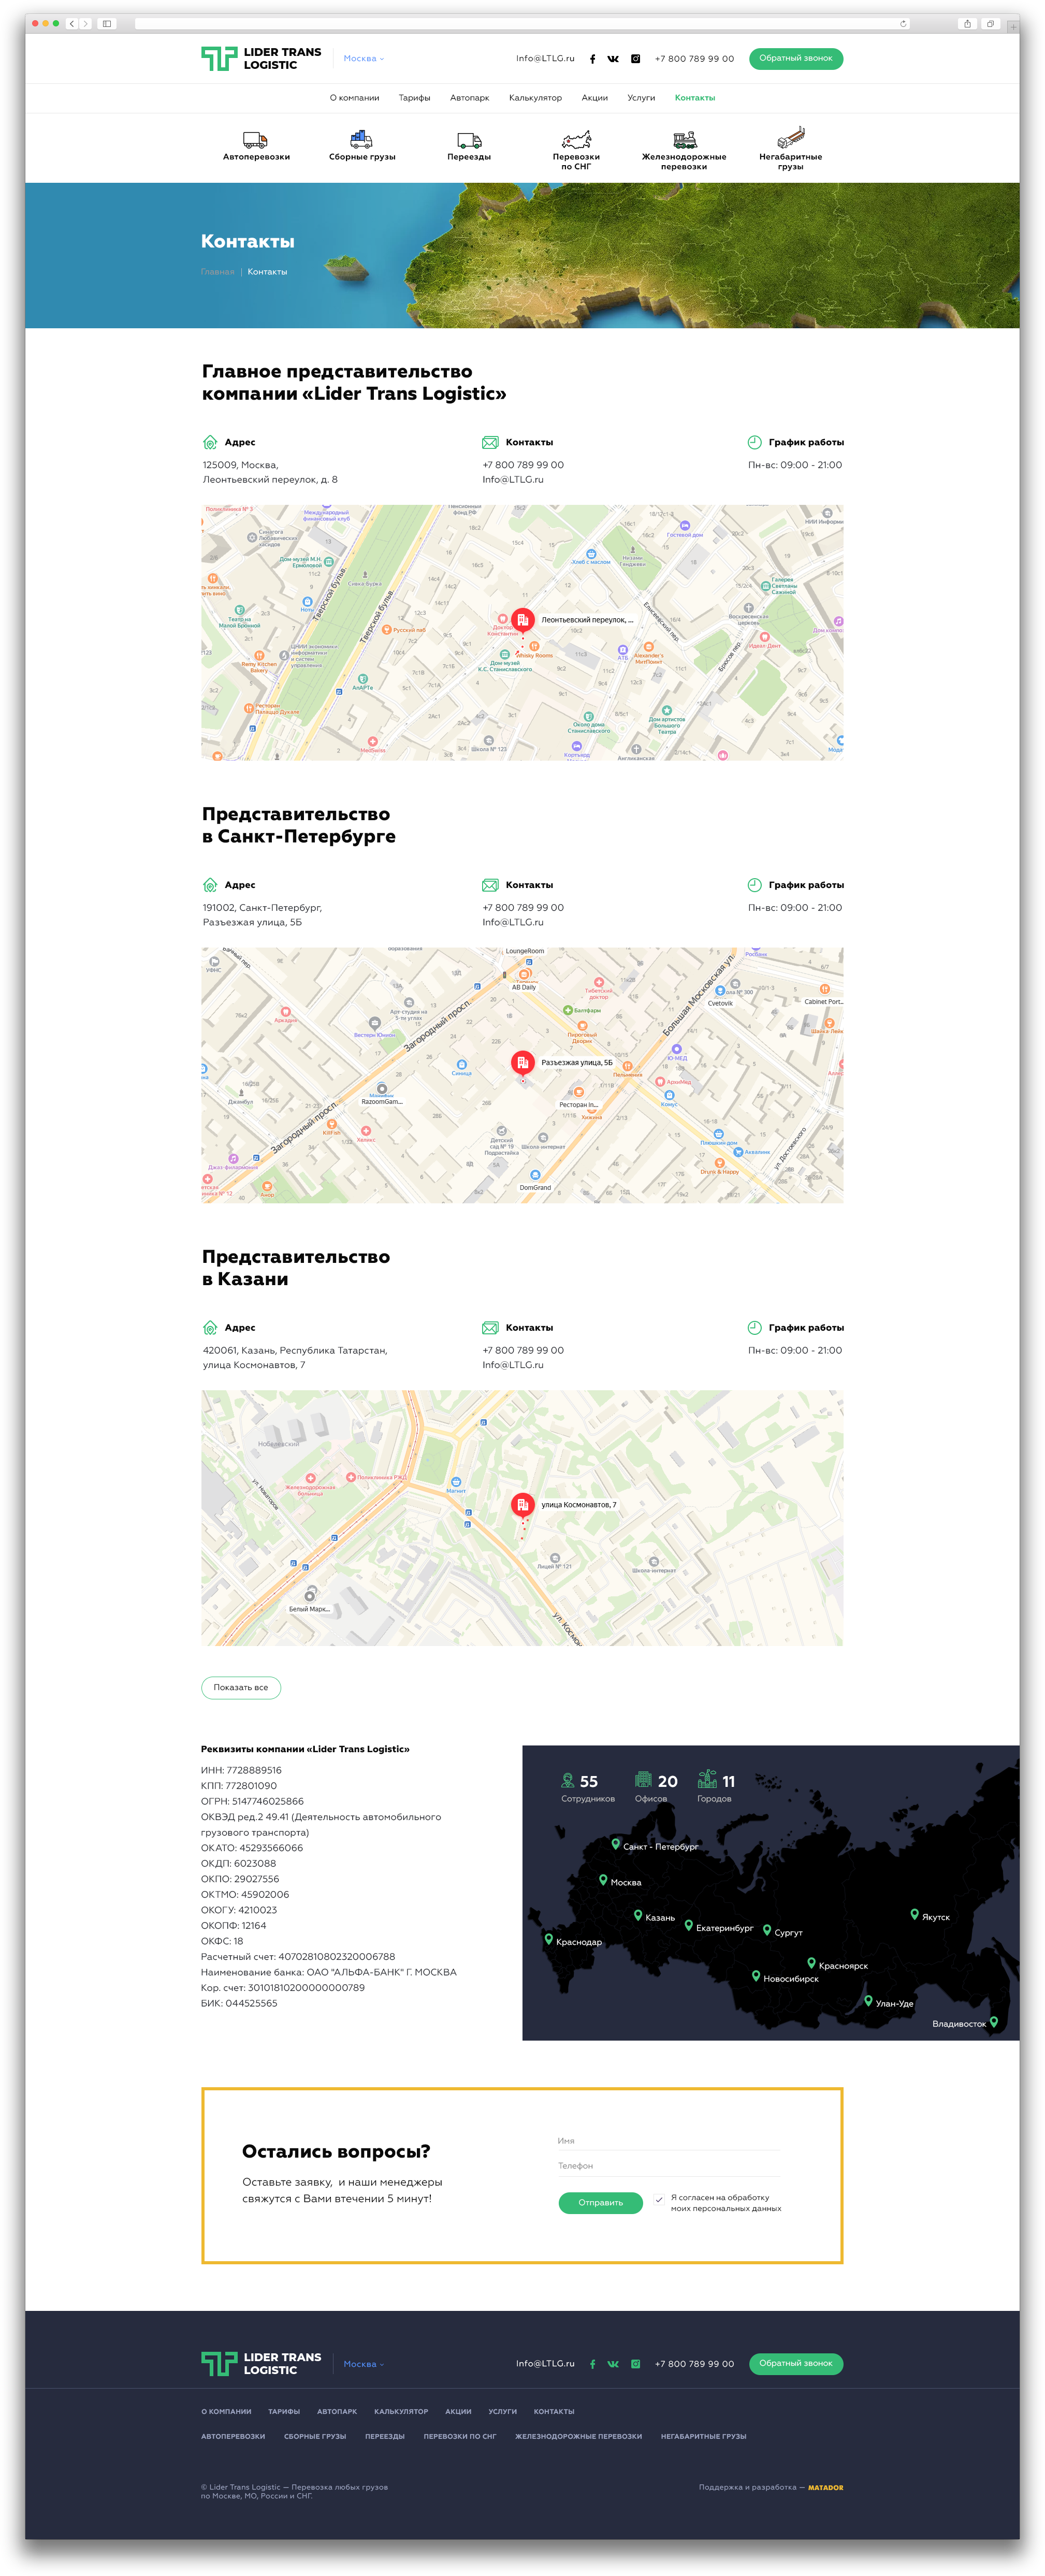Click the Телефон input field
Screen dimensions: 1045x2576
669,2166
